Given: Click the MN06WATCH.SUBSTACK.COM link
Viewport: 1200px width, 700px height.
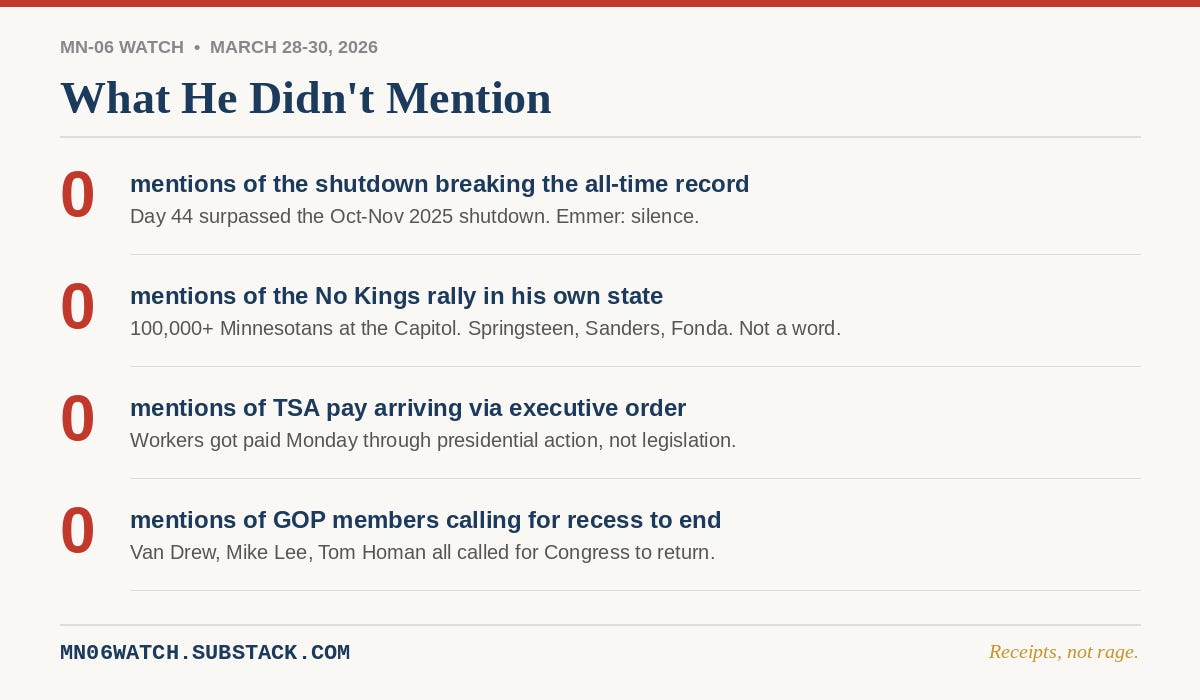Looking at the screenshot, I should [x=205, y=653].
